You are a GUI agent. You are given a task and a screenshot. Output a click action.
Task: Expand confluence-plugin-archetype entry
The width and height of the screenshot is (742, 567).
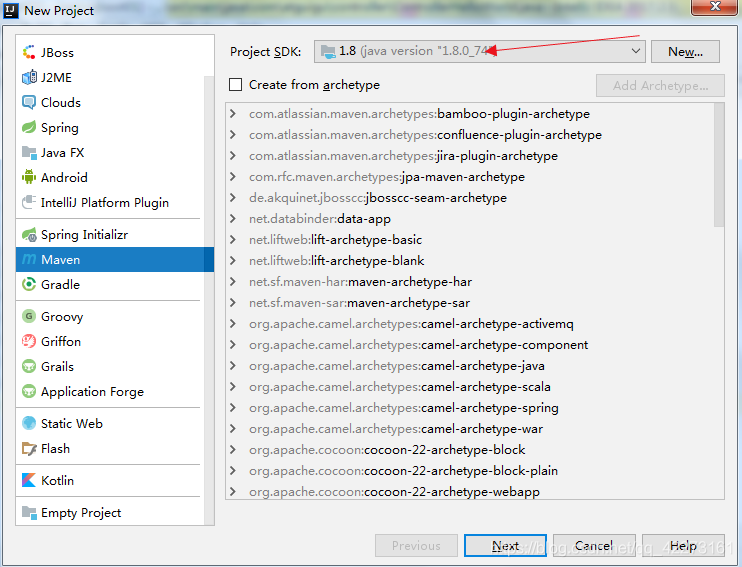[x=233, y=134]
